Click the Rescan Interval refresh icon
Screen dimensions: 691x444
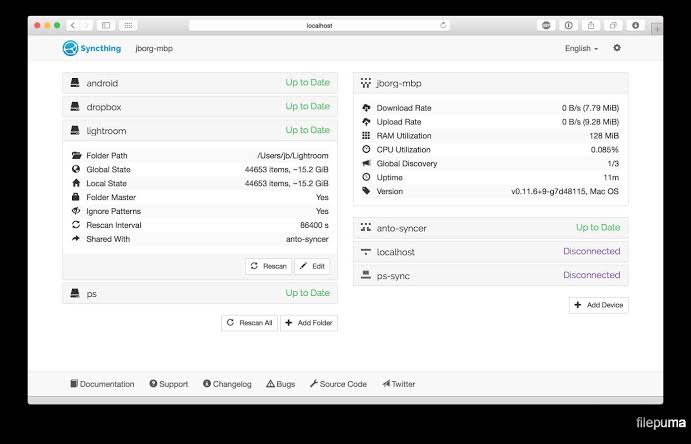pyautogui.click(x=76, y=225)
